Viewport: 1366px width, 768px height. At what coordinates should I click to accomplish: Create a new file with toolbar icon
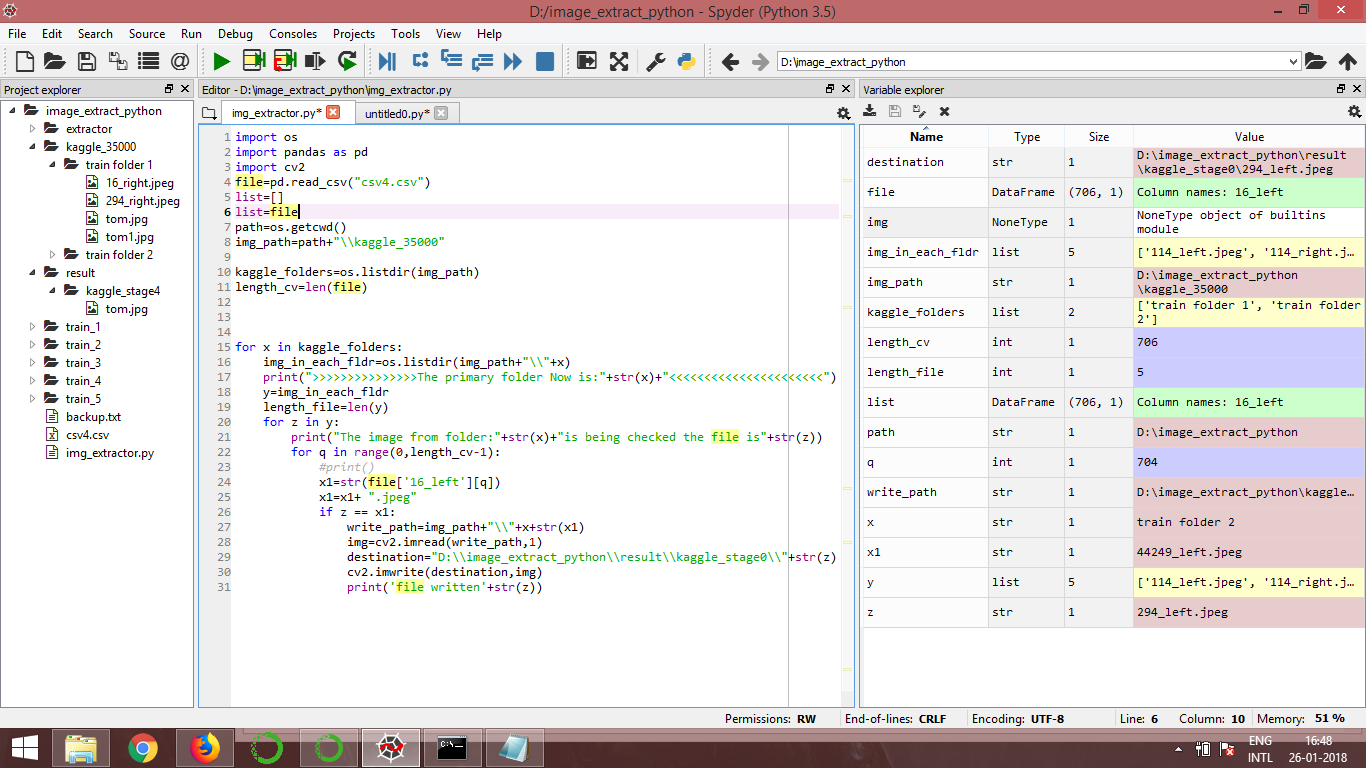point(24,62)
